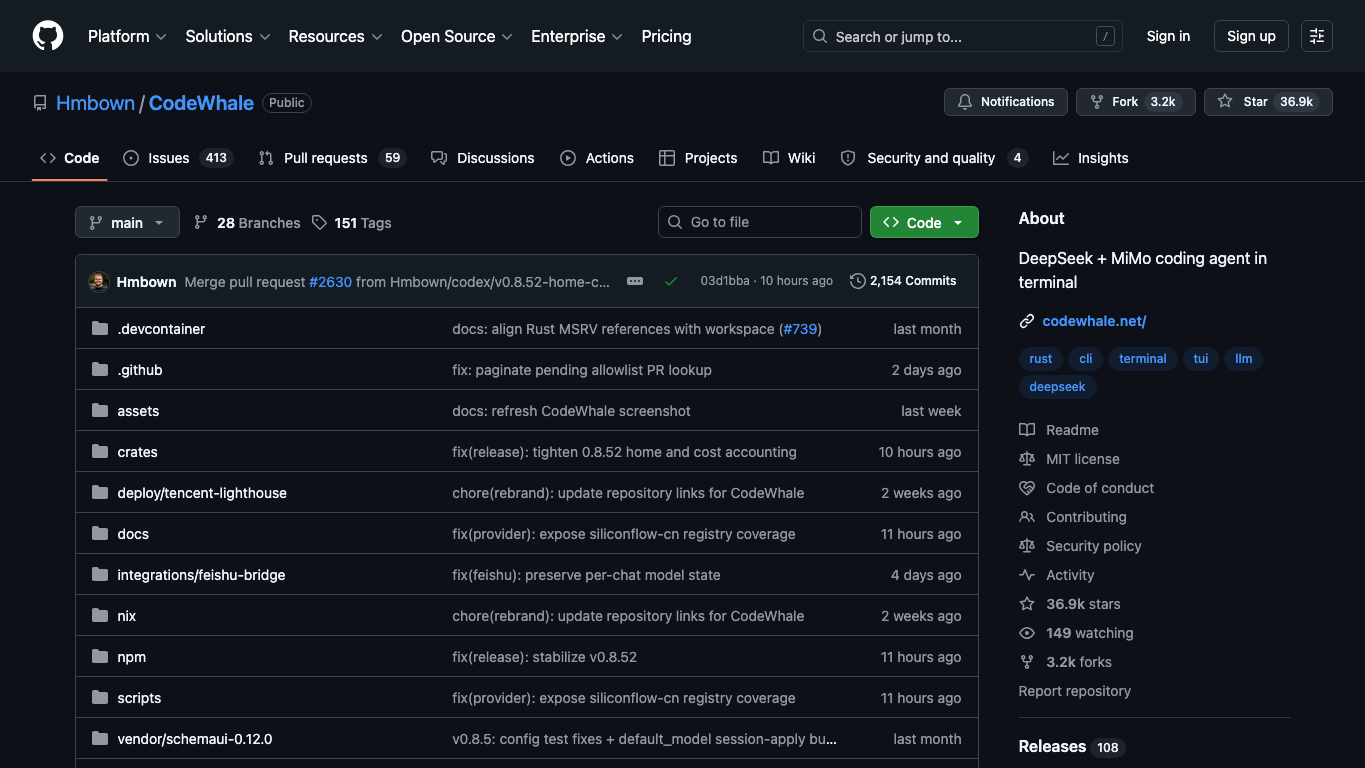The height and width of the screenshot is (768, 1365).
Task: Open the integrations/feishu-bridge folder
Action: click(201, 575)
